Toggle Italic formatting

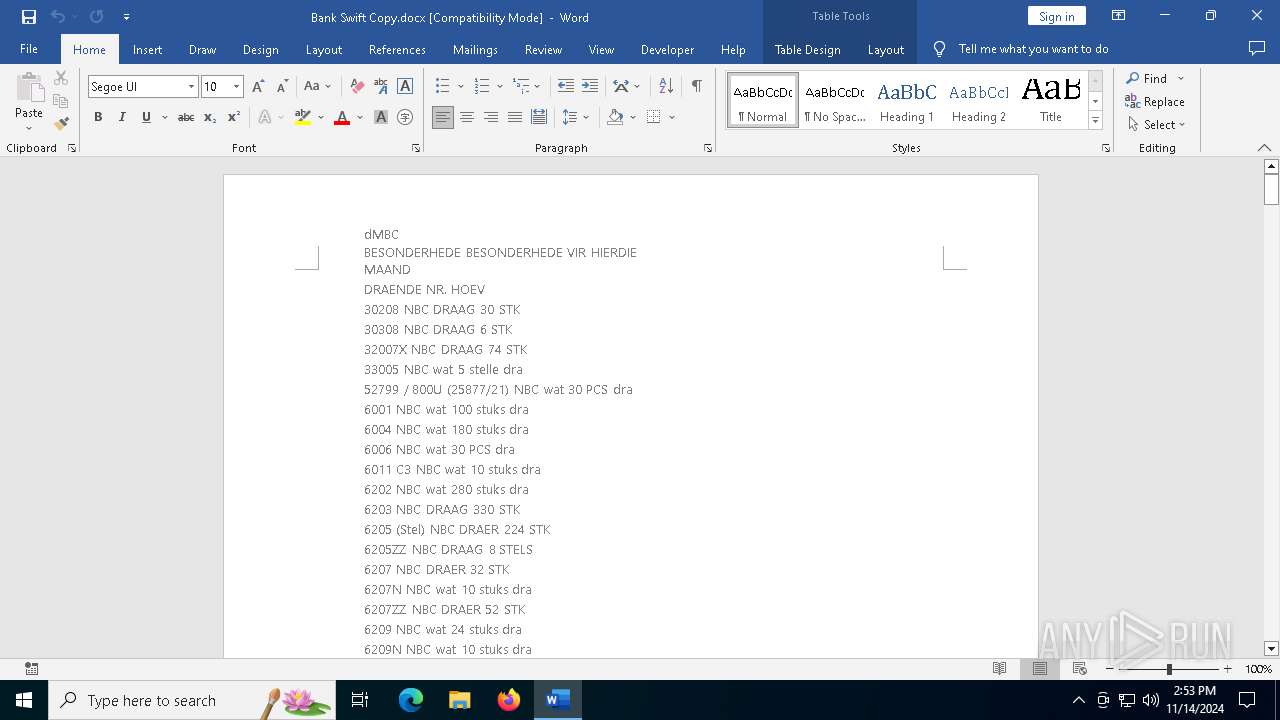coord(122,117)
